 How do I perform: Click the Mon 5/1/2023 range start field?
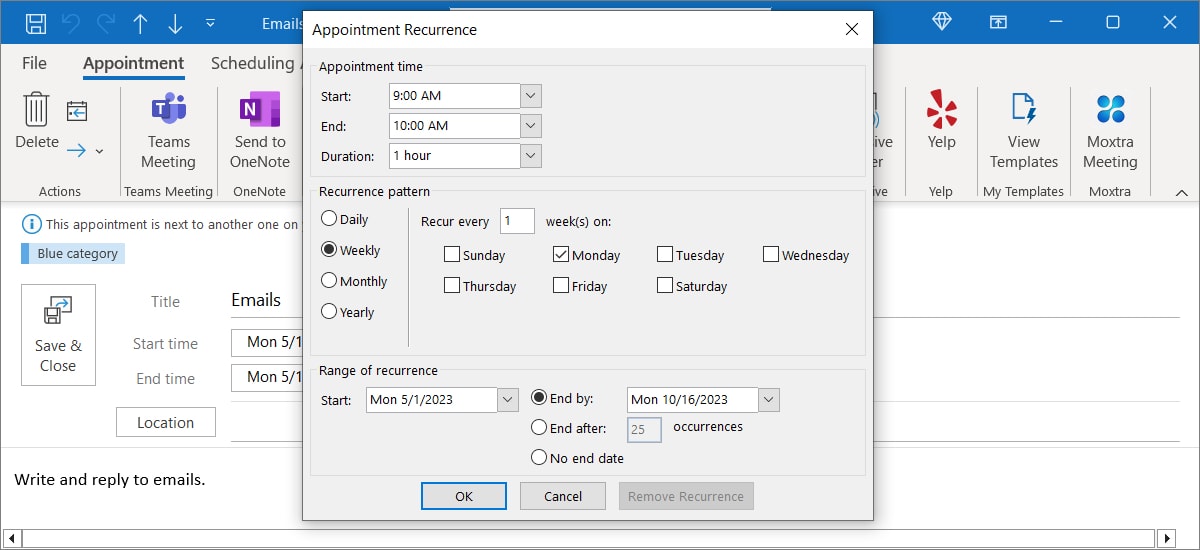432,399
